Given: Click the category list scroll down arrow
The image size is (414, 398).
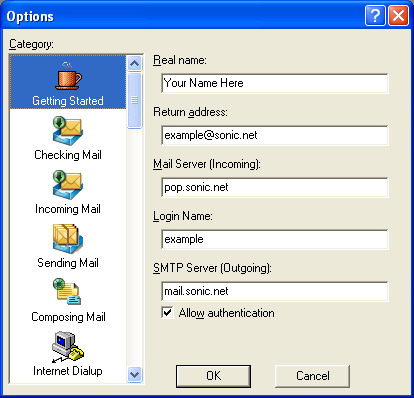Looking at the screenshot, I should click(x=135, y=375).
